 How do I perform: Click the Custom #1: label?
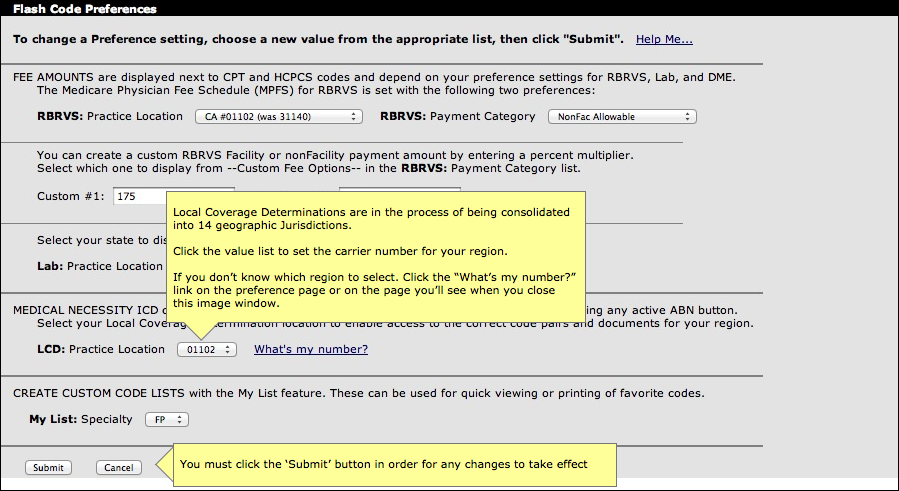(71, 196)
